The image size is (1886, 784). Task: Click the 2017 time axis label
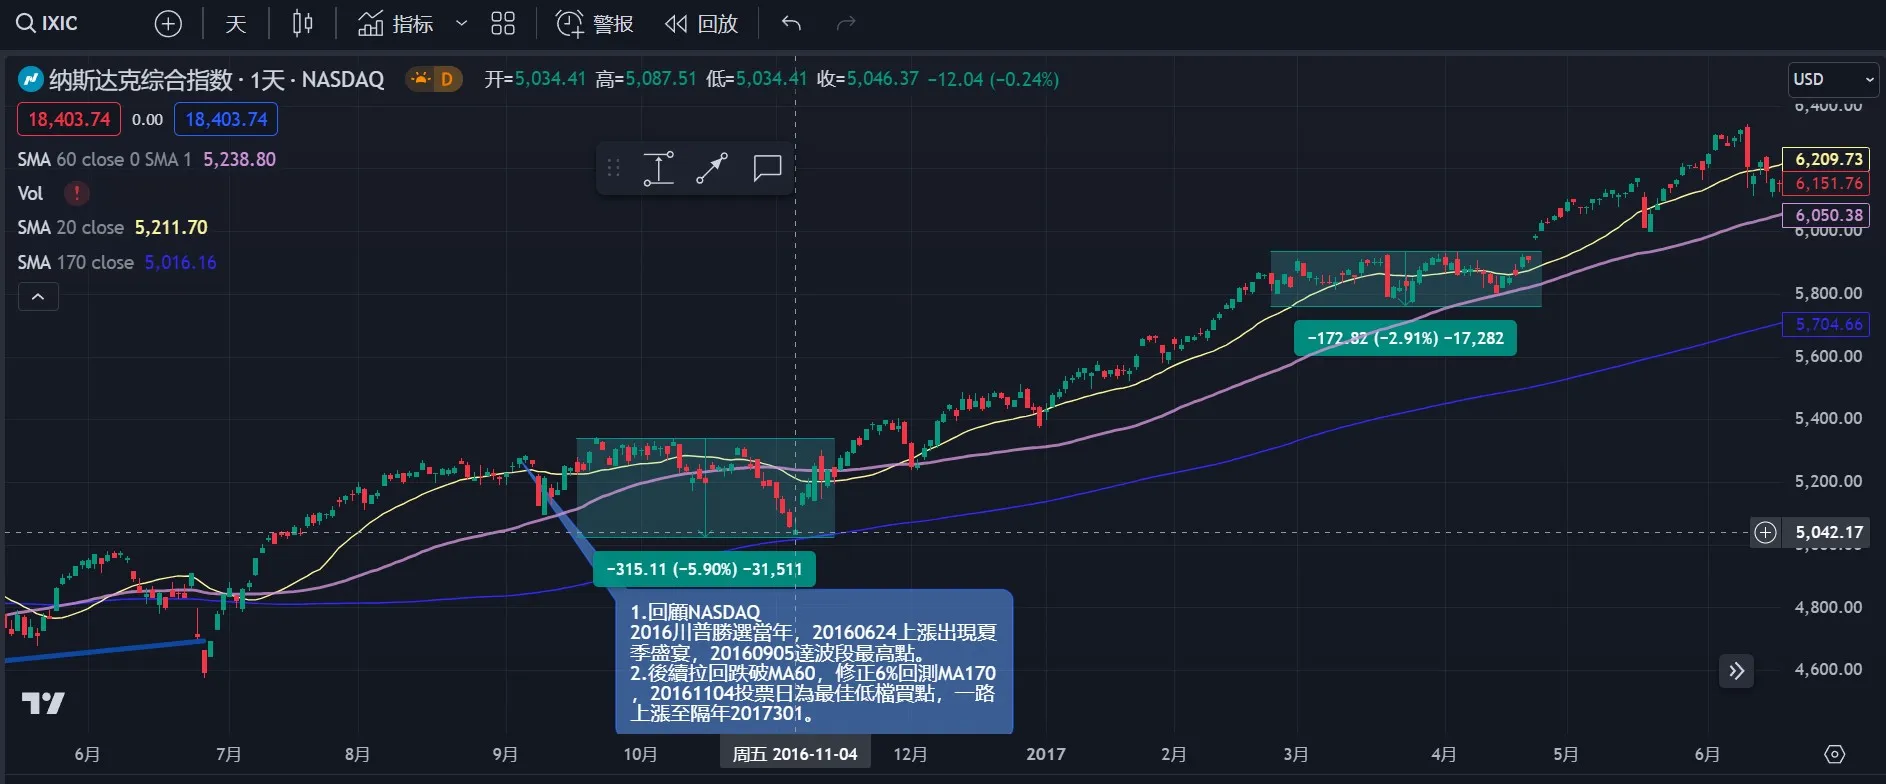(x=1046, y=754)
